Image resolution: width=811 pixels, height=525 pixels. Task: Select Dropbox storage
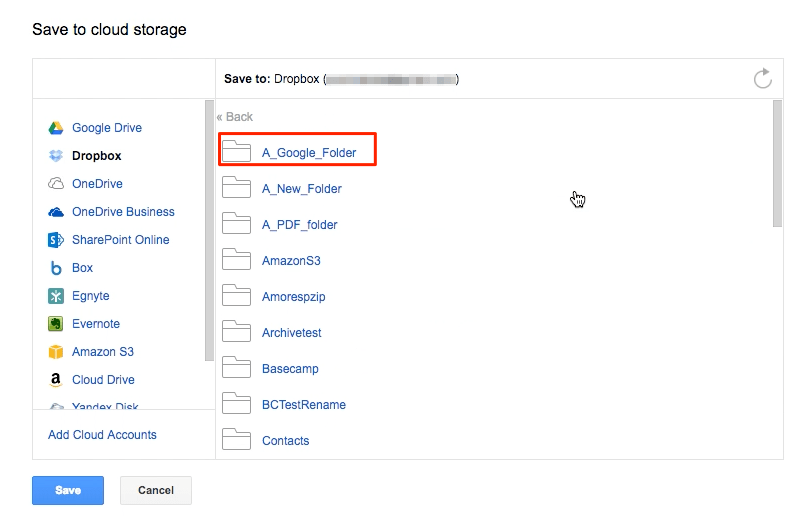97,156
